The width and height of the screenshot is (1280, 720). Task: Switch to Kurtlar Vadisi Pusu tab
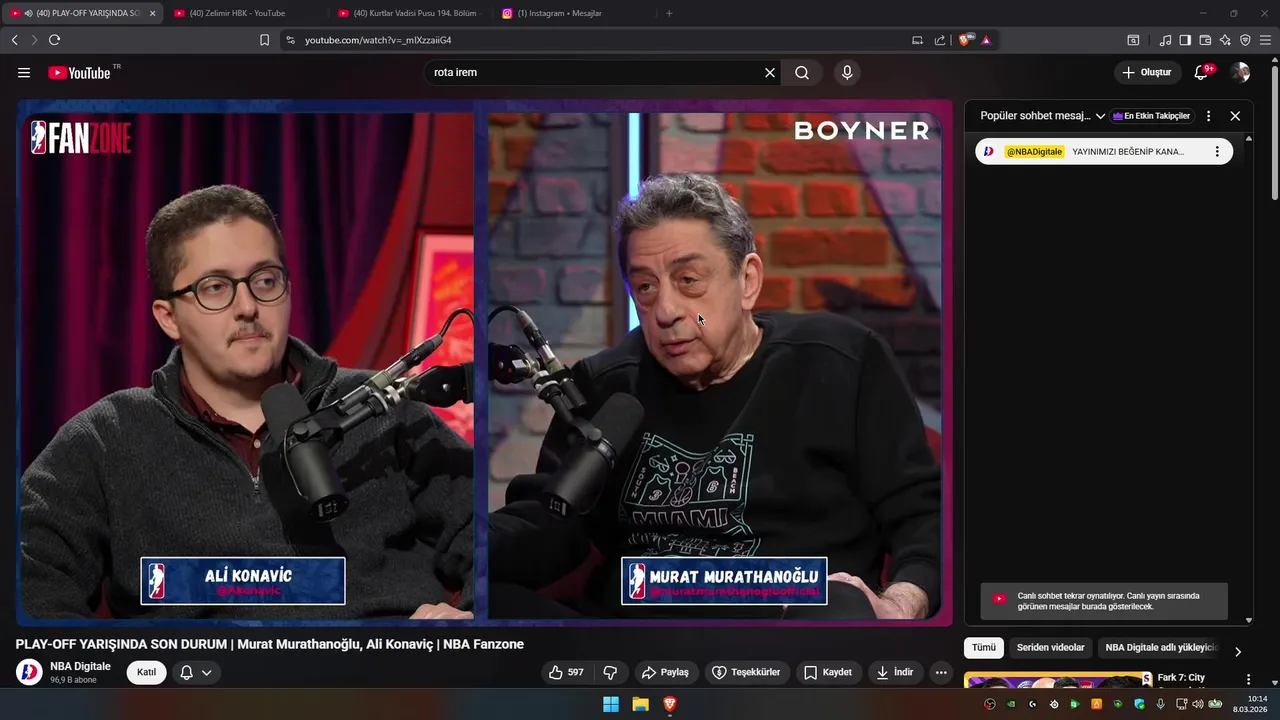coord(410,13)
